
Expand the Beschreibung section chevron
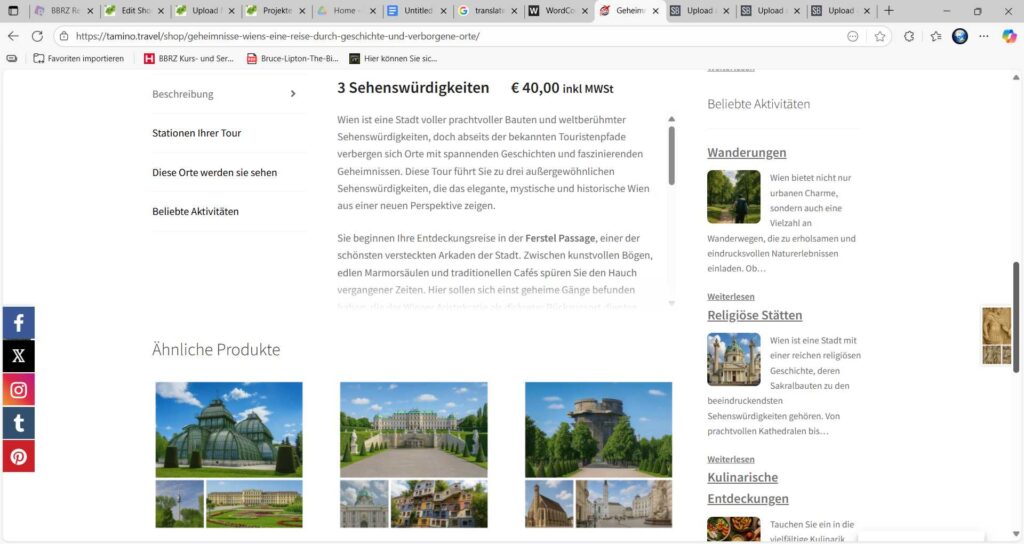tap(293, 94)
